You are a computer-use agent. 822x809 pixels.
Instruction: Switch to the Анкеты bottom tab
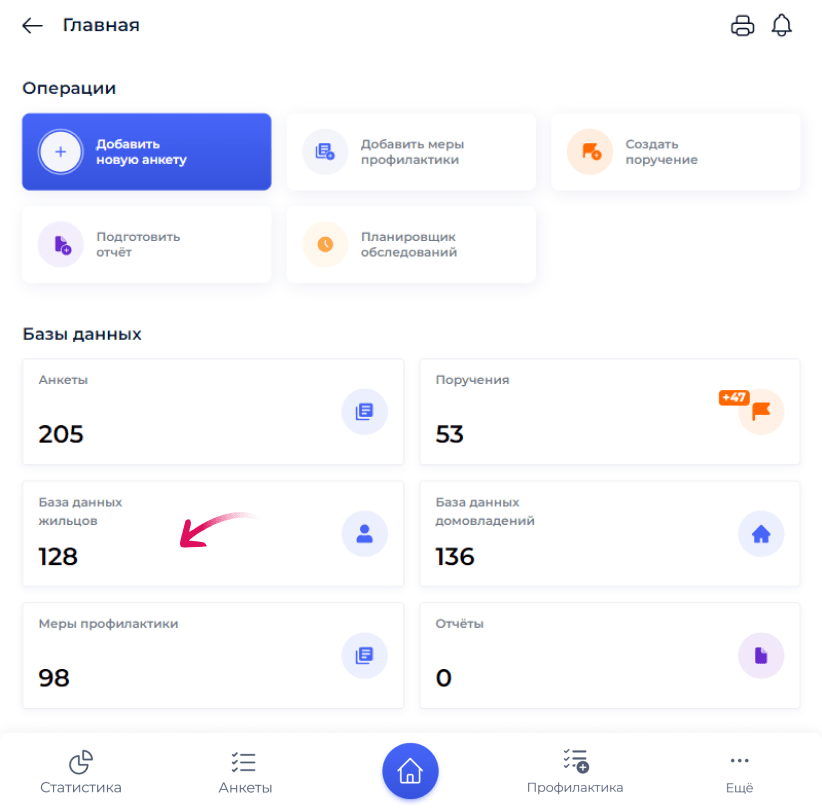[x=245, y=772]
